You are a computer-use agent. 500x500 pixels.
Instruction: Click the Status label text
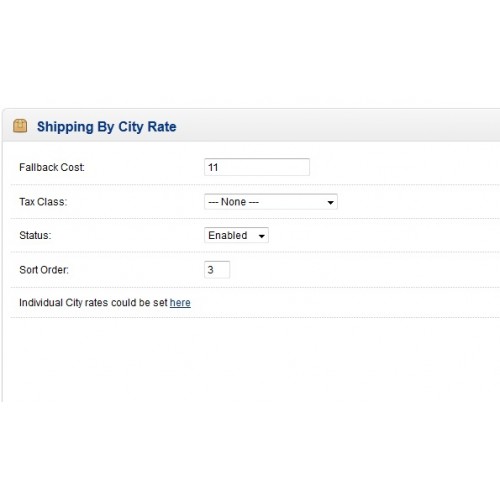coord(35,235)
